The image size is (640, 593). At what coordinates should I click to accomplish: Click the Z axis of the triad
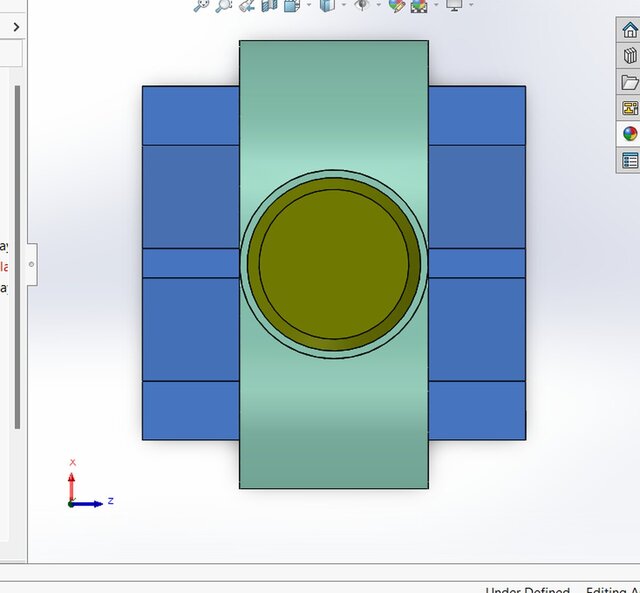(87, 504)
